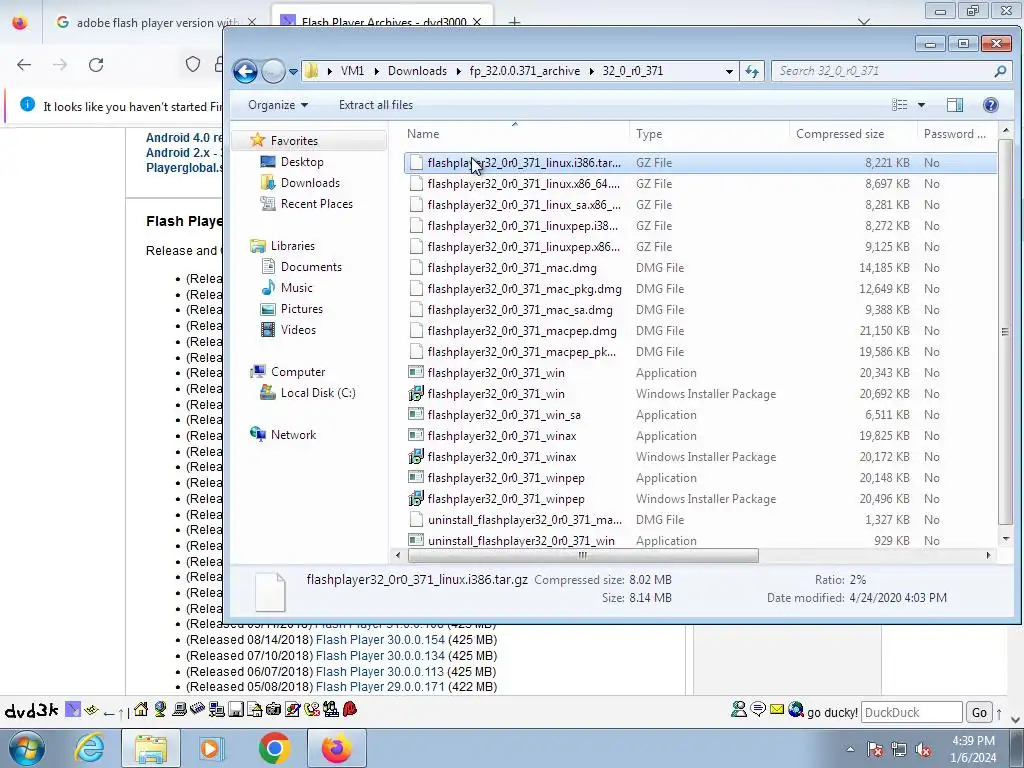Open the Organize menu
This screenshot has height=768, width=1024.
click(x=278, y=105)
